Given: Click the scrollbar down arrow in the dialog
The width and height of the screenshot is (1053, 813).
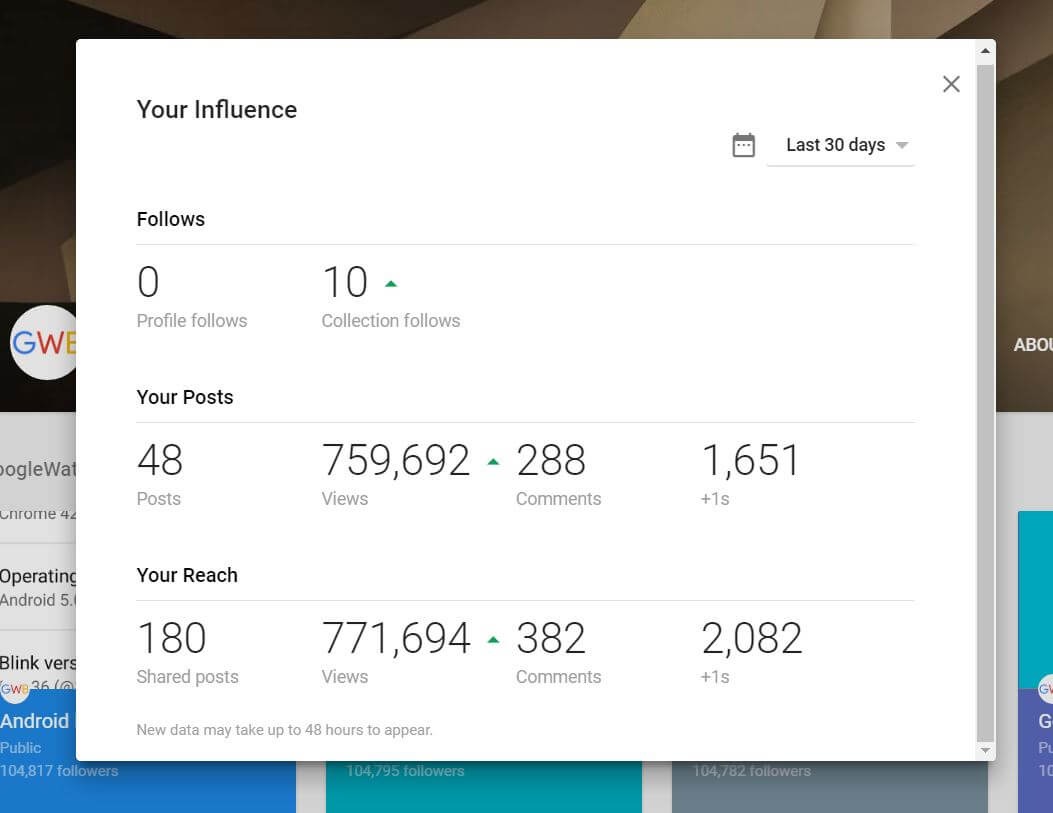Looking at the screenshot, I should pyautogui.click(x=986, y=750).
